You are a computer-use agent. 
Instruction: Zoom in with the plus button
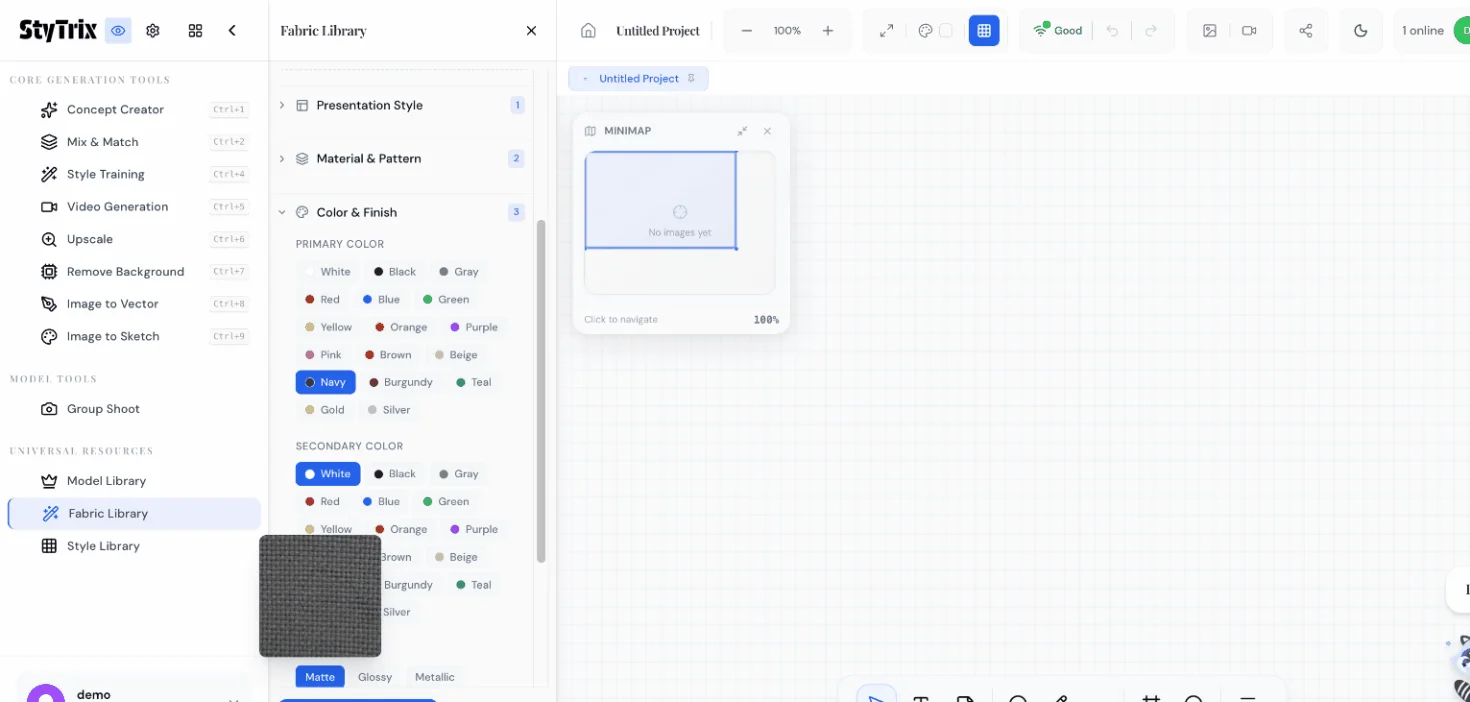pos(828,31)
